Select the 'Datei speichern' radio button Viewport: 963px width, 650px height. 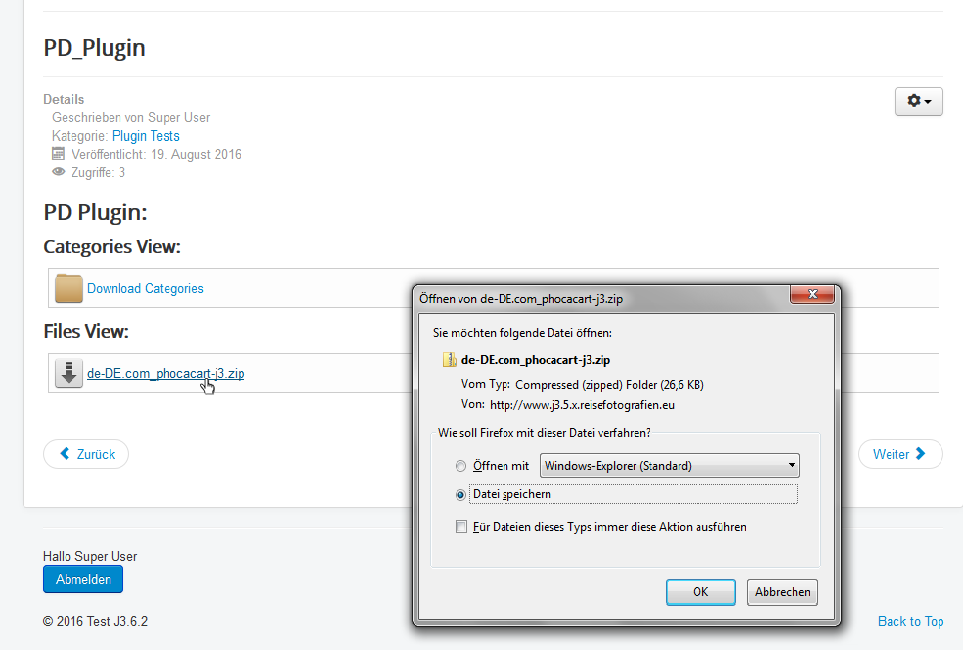pyautogui.click(x=461, y=494)
